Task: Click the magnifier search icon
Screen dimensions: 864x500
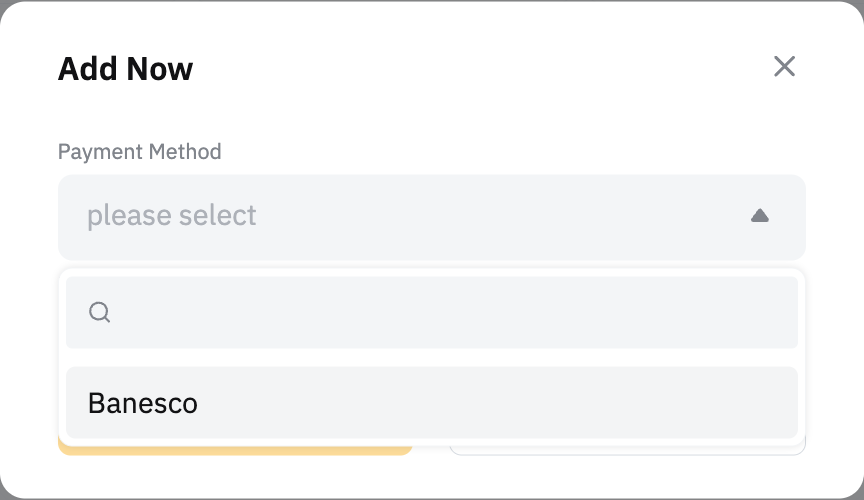Action: tap(99, 313)
